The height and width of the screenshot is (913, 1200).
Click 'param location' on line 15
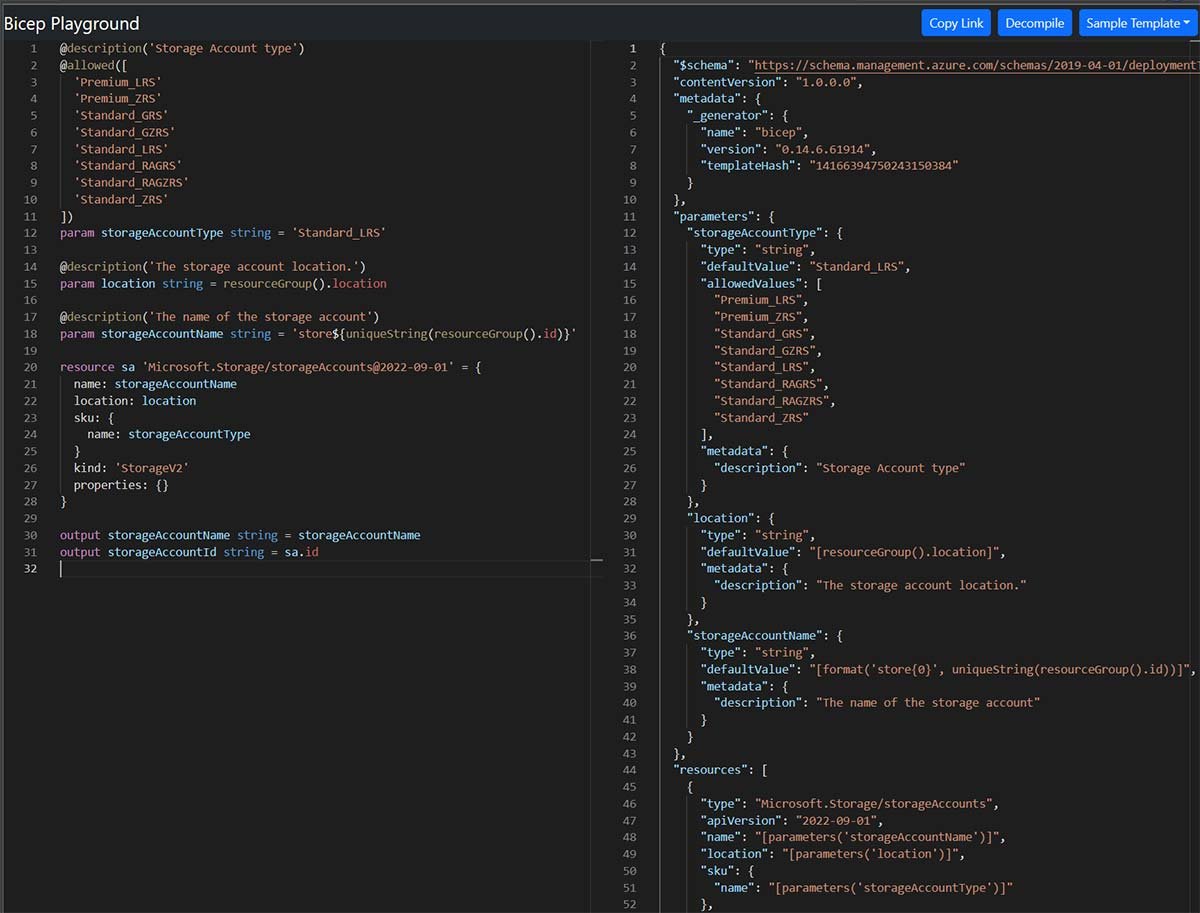pos(107,283)
